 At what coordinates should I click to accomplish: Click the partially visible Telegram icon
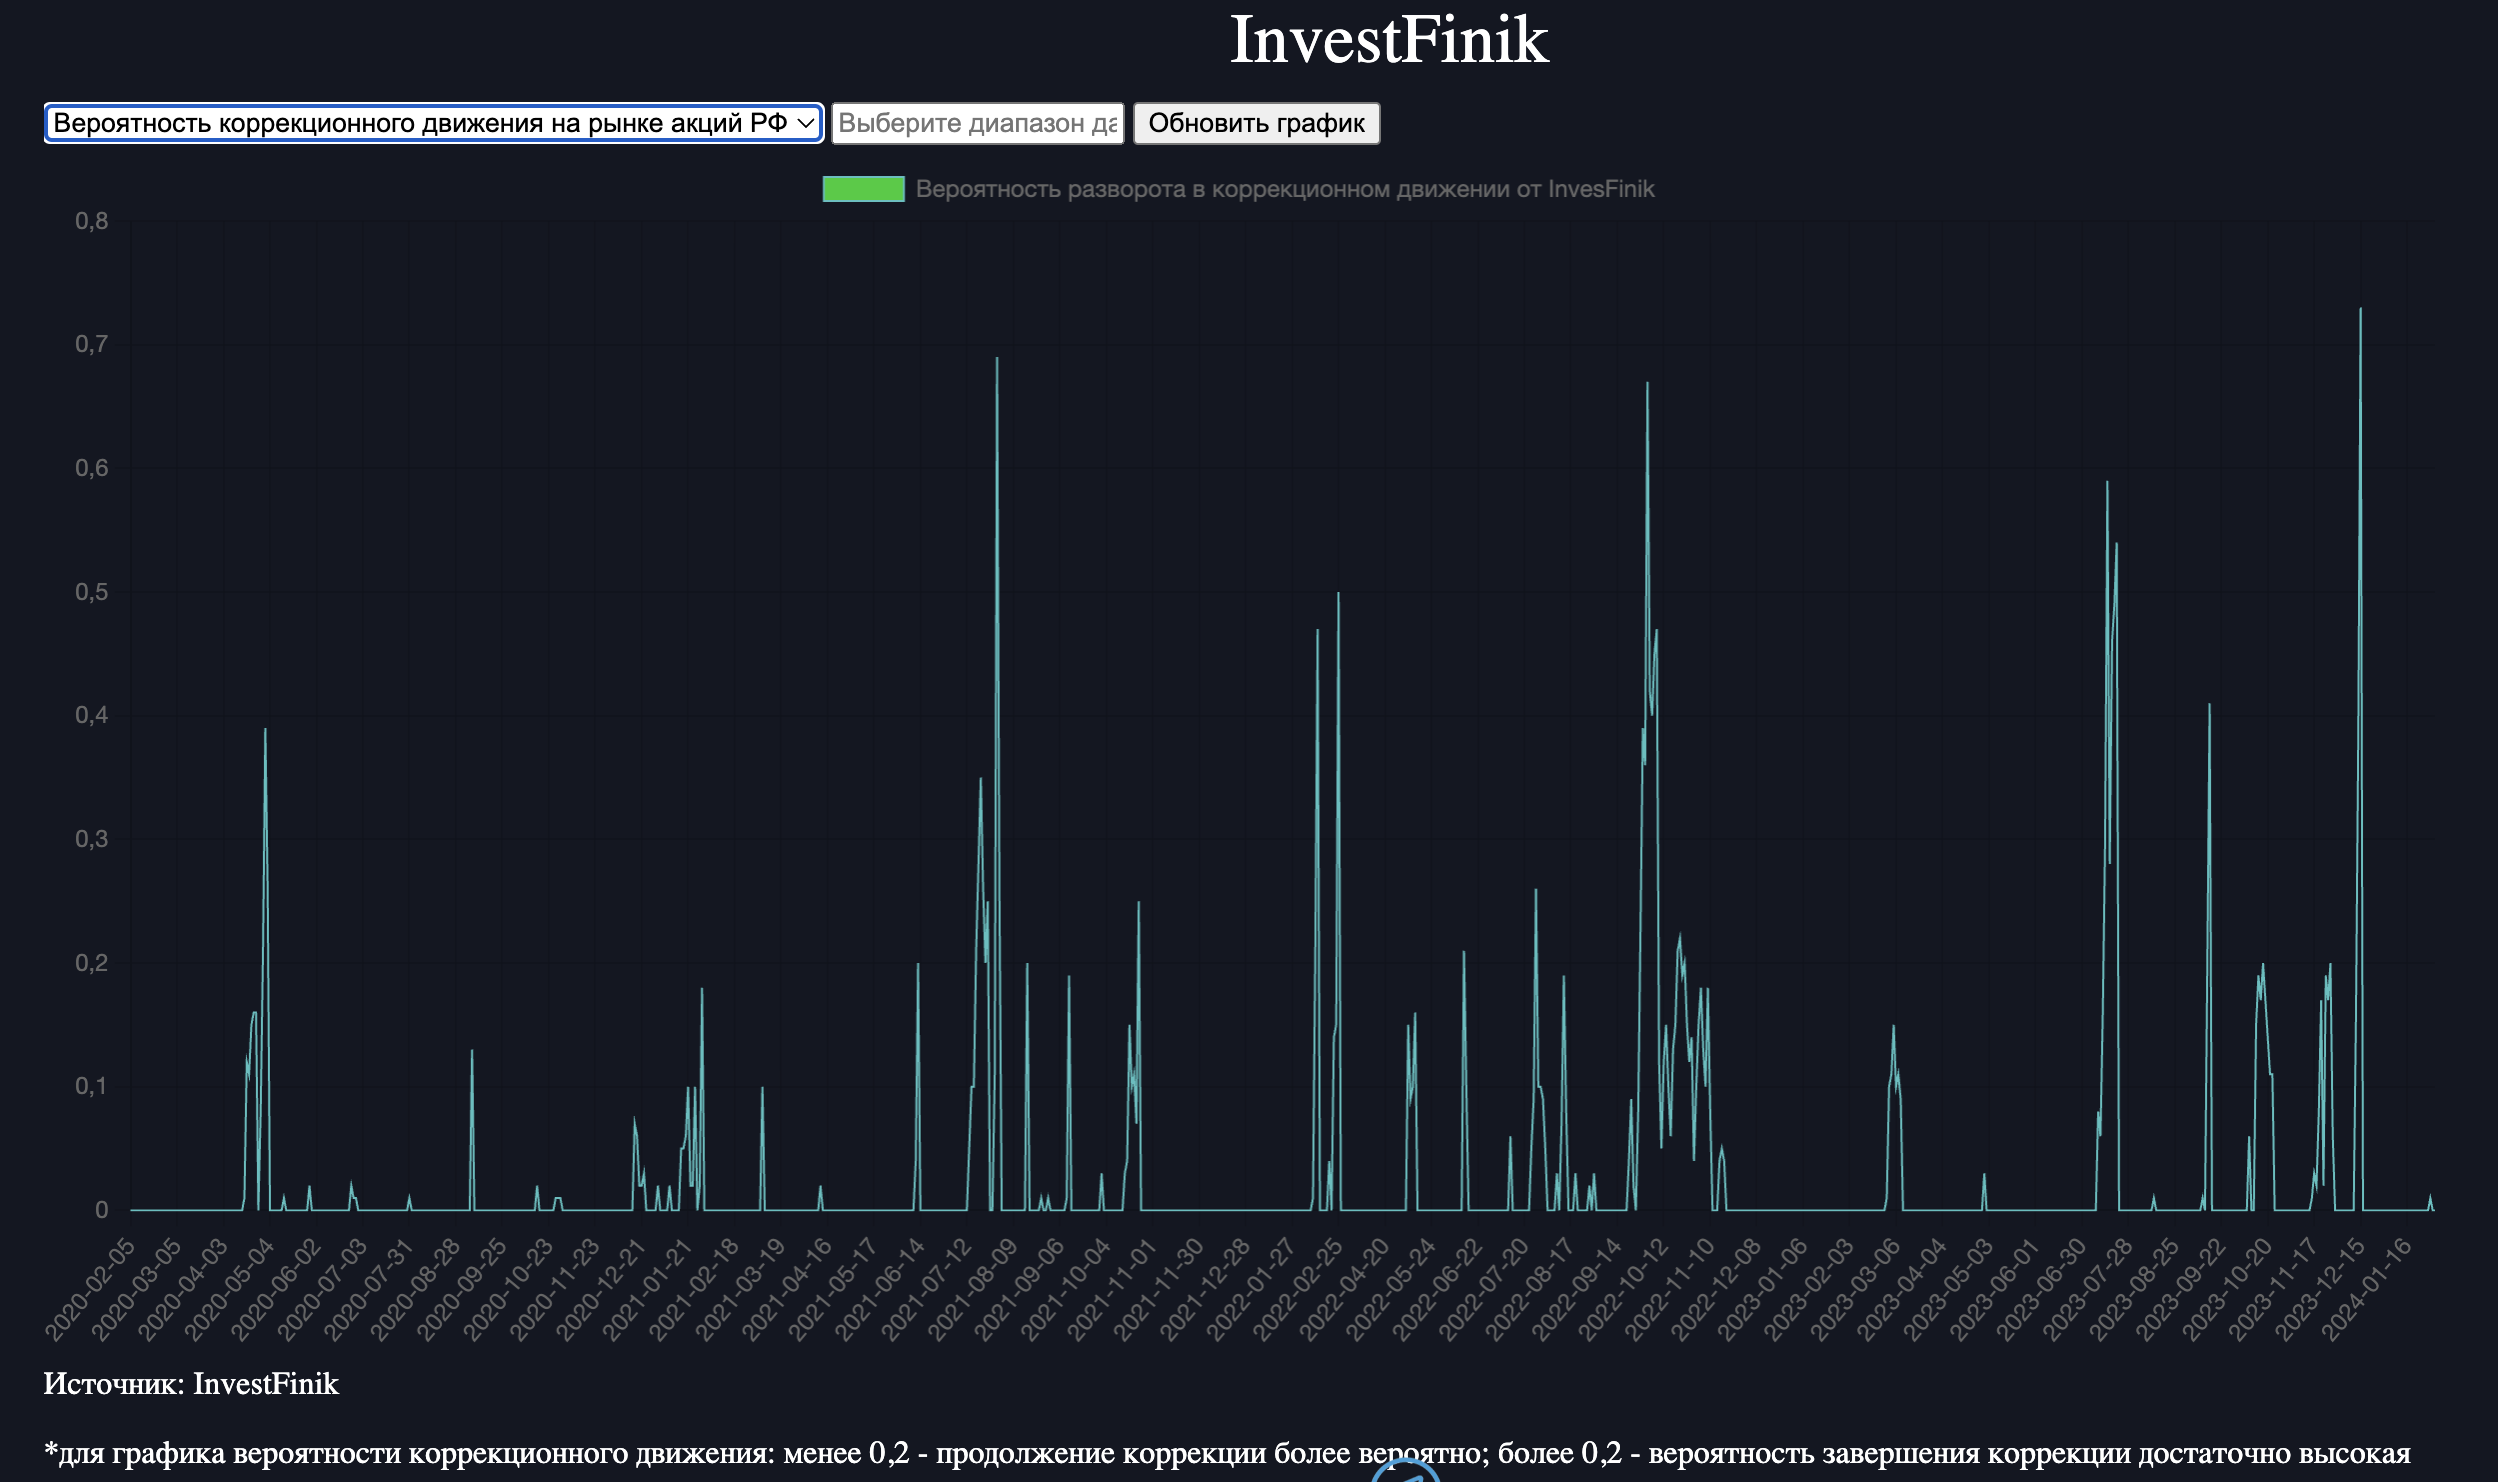1405,1472
